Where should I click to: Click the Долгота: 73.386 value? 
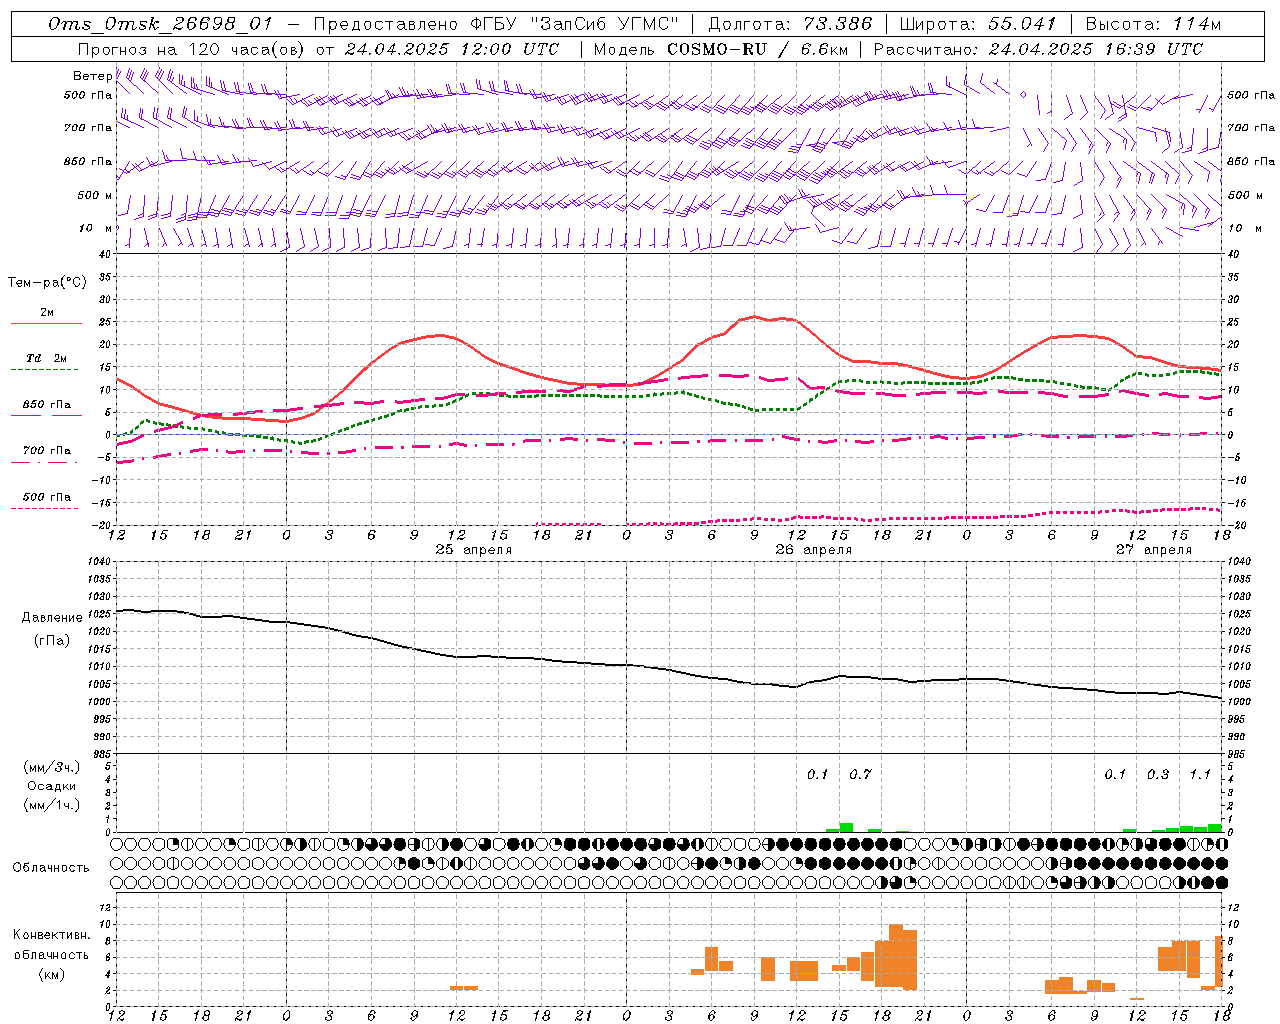pyautogui.click(x=790, y=24)
